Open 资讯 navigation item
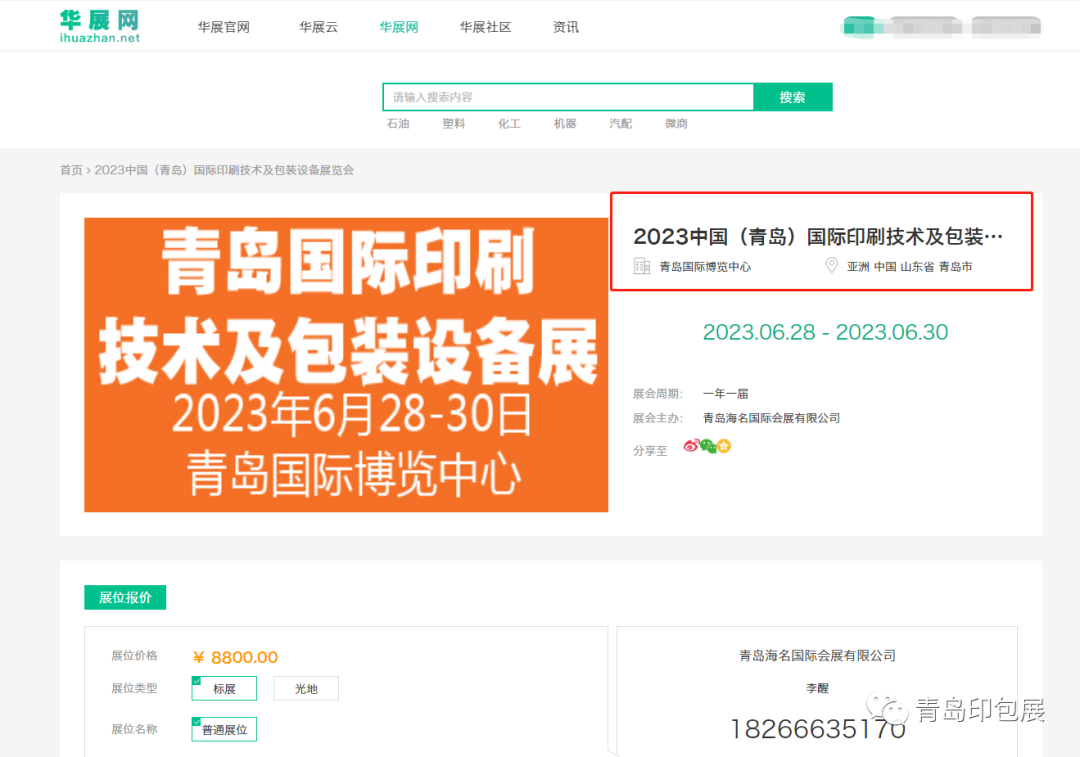 (x=565, y=27)
